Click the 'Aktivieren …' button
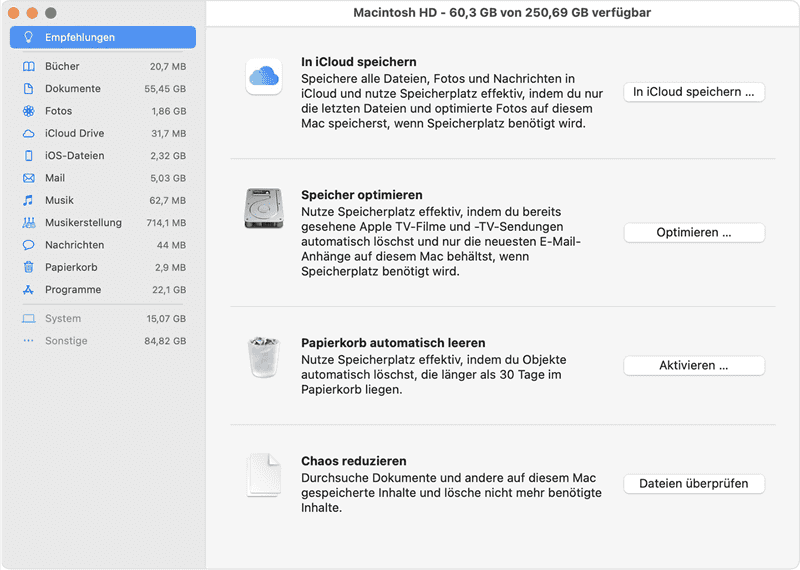The height and width of the screenshot is (570, 800). point(694,365)
